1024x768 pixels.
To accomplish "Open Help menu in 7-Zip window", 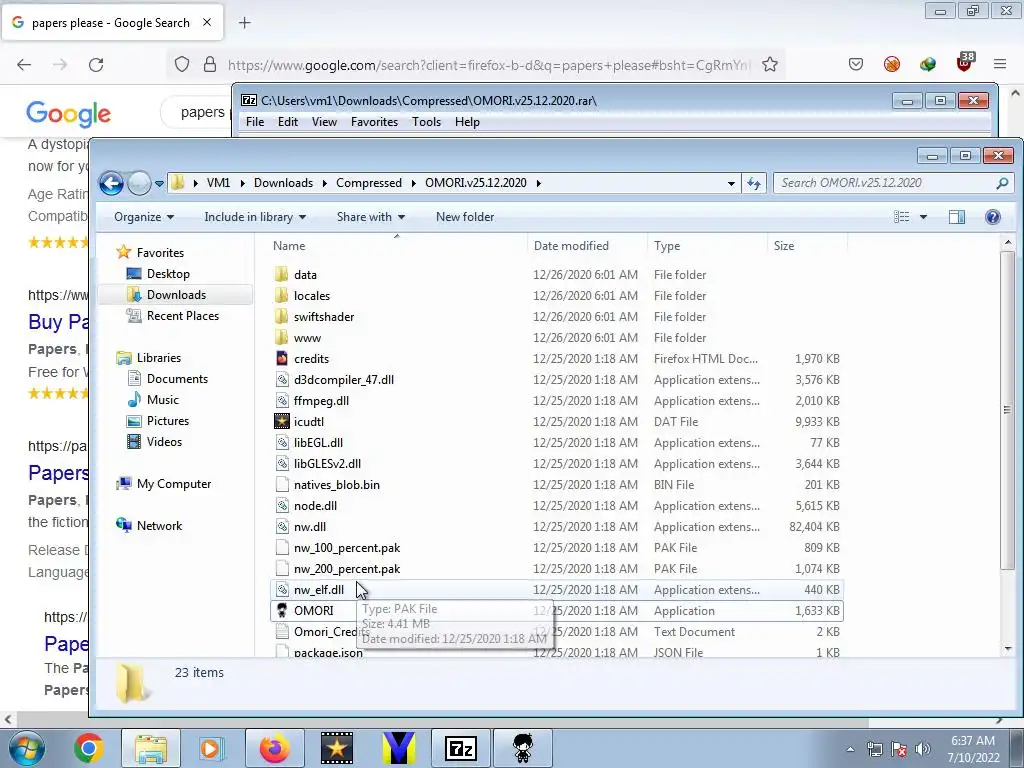I will coord(467,121).
